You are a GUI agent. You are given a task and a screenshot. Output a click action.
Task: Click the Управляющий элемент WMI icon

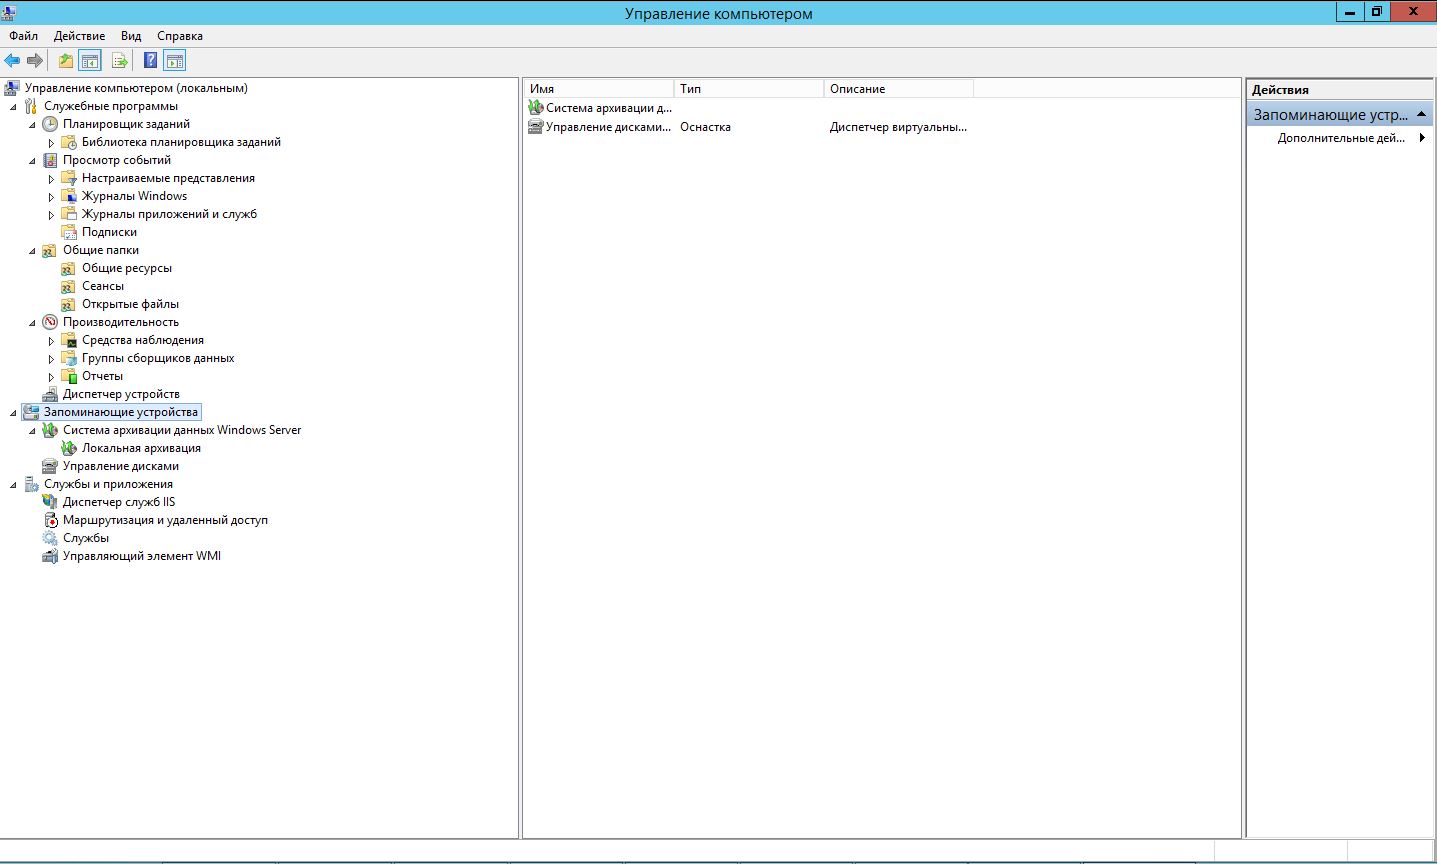pyautogui.click(x=50, y=556)
